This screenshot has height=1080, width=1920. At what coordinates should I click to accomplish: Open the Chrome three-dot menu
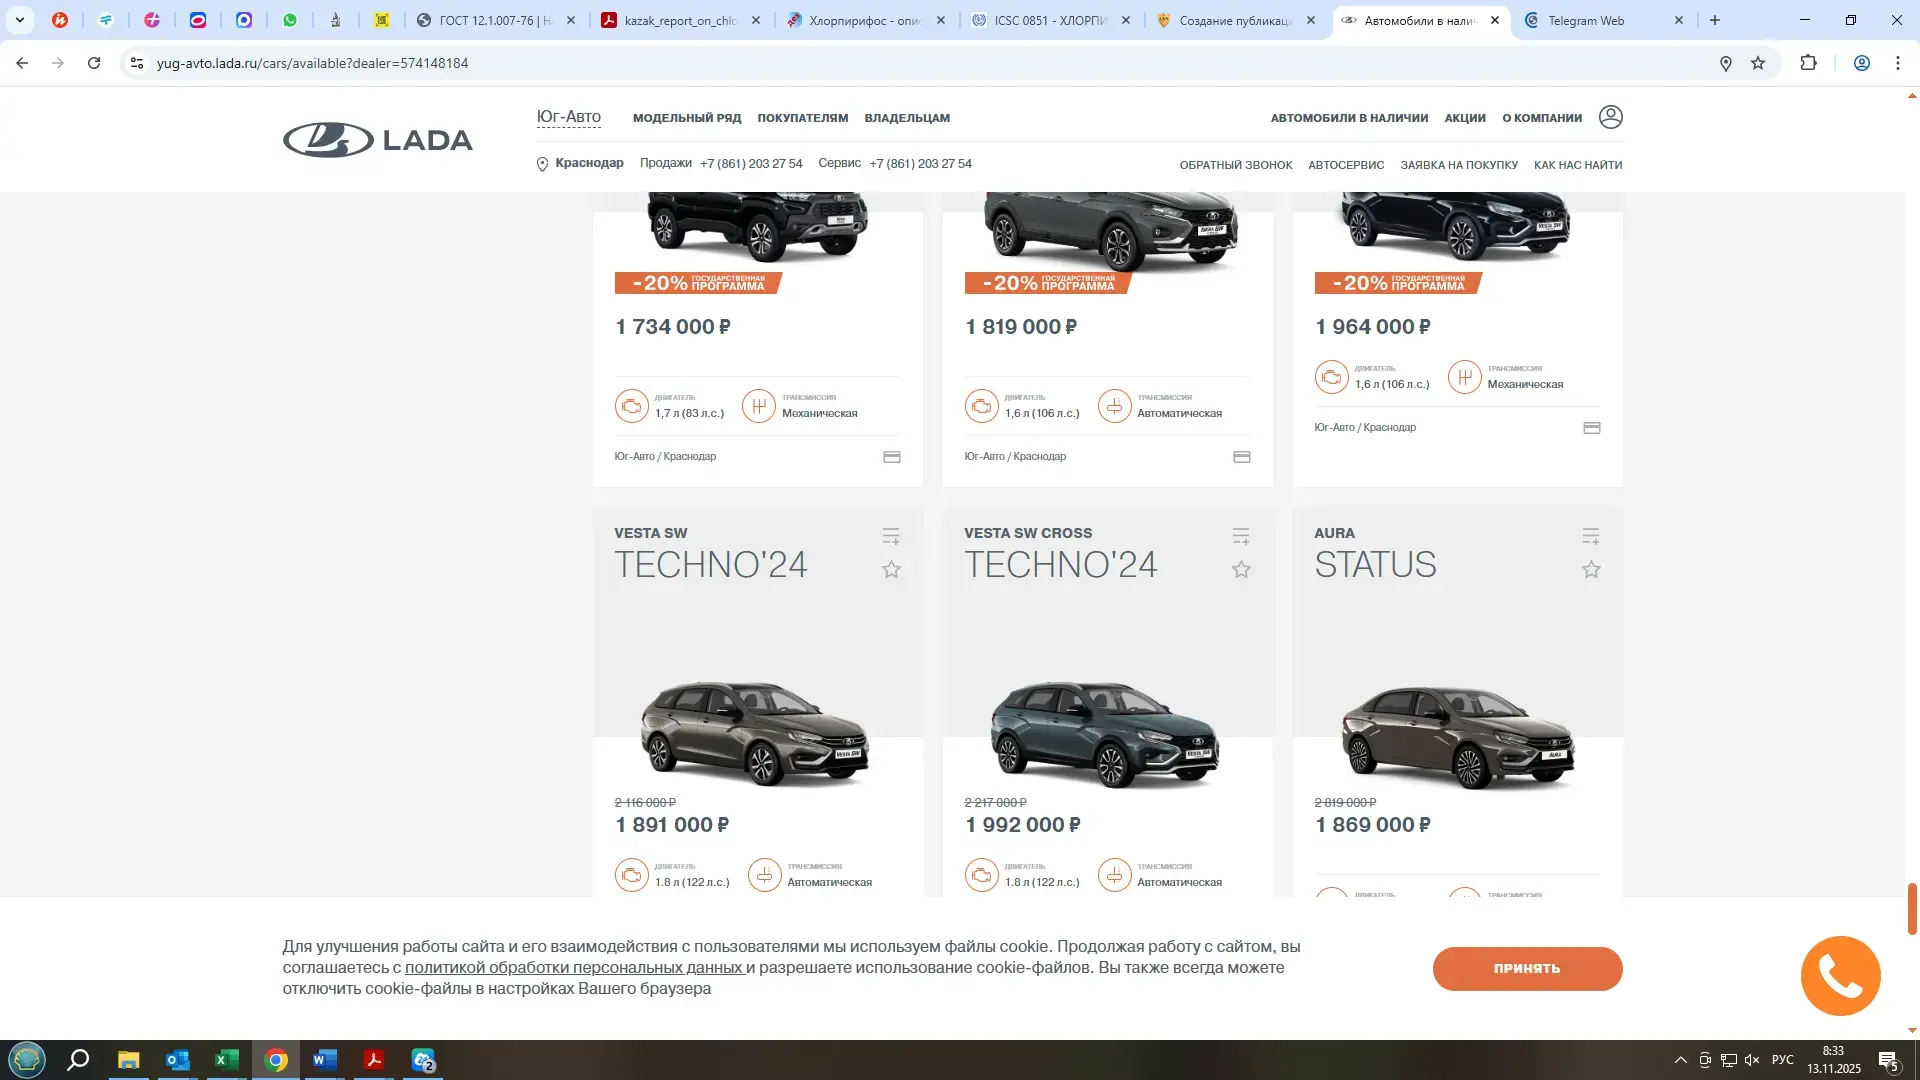point(1897,62)
